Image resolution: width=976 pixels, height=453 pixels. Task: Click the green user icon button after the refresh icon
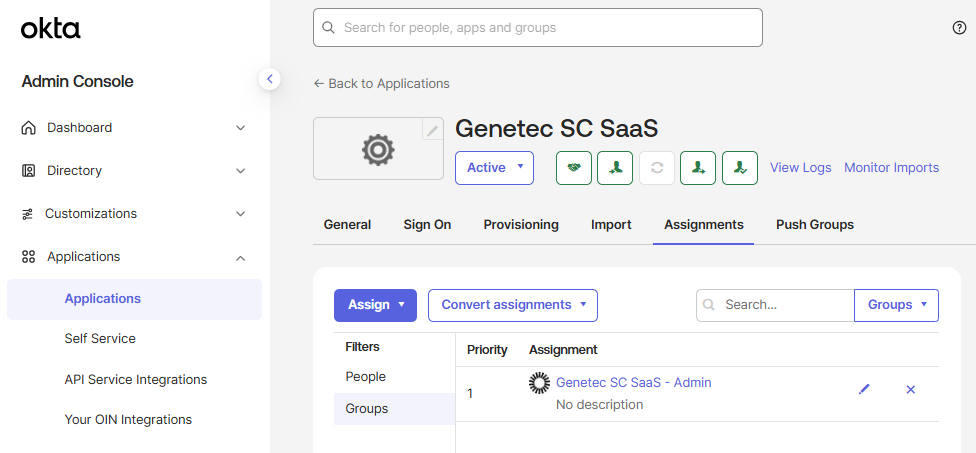click(698, 167)
